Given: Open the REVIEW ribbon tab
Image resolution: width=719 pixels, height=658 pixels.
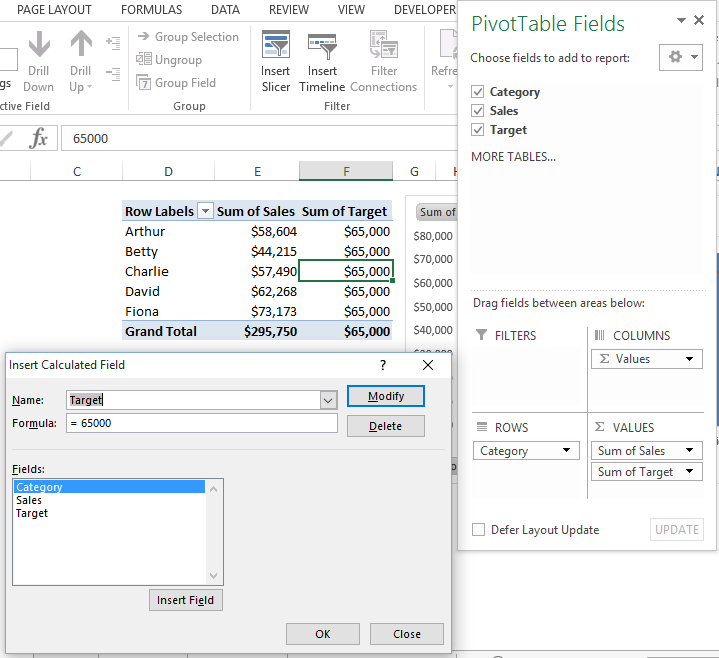Looking at the screenshot, I should pos(288,10).
